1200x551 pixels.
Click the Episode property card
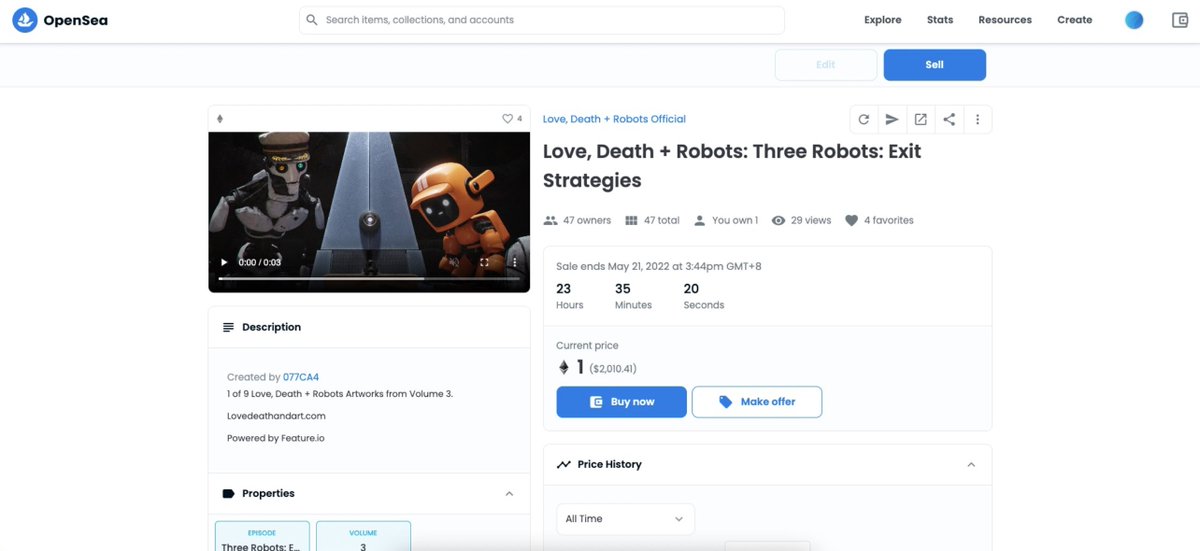coord(262,538)
